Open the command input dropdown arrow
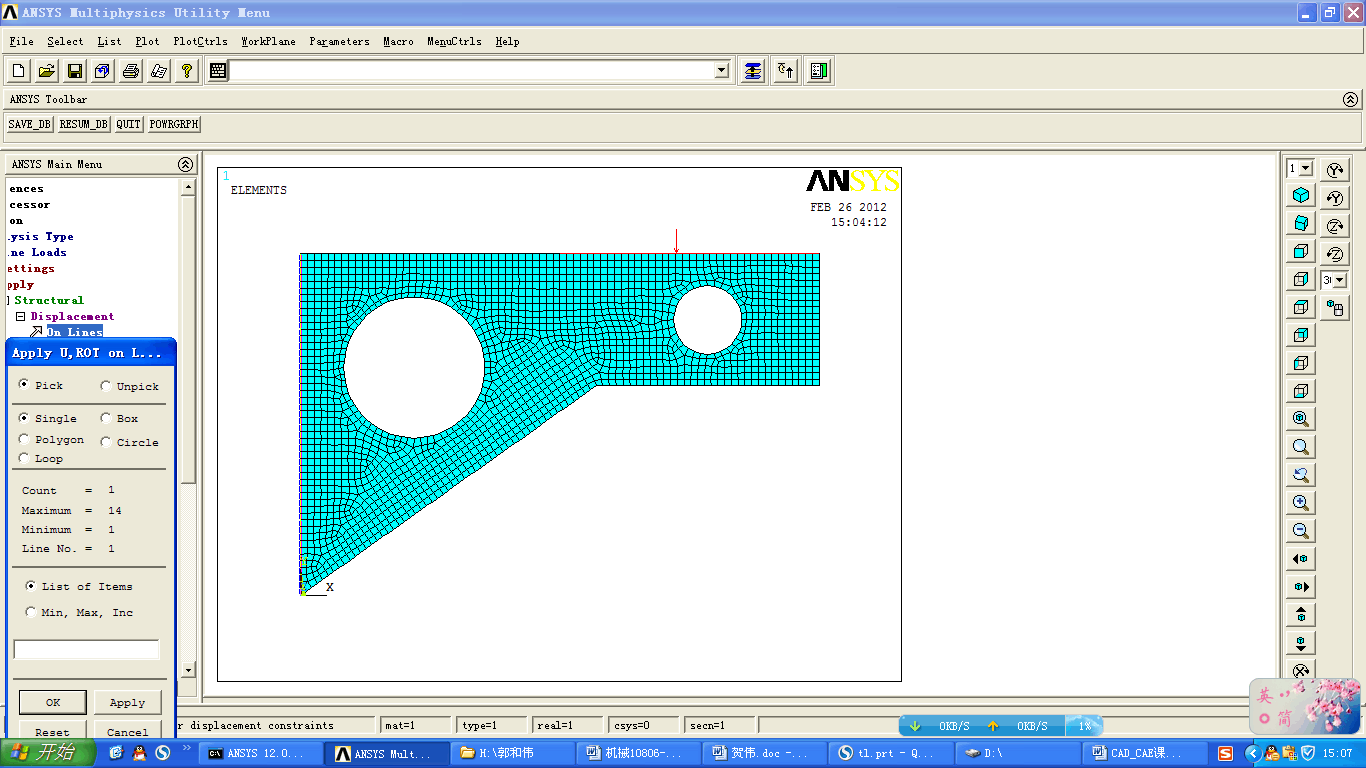 (x=722, y=71)
